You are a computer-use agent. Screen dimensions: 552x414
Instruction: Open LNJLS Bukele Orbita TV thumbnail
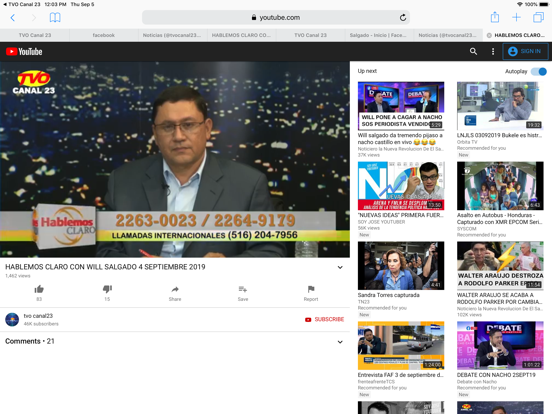coord(500,106)
